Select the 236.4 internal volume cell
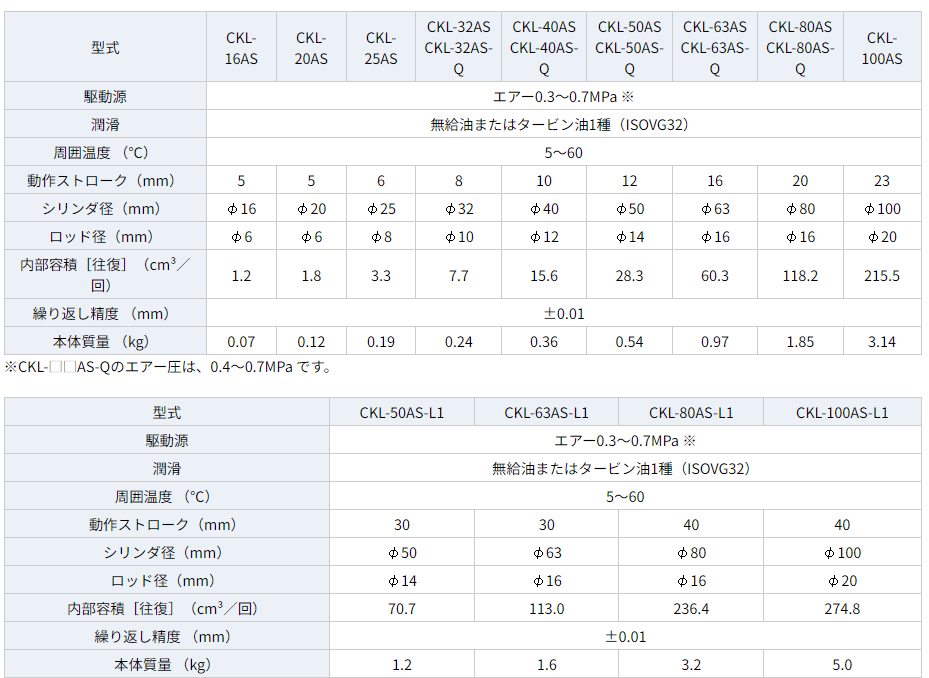 (x=691, y=608)
